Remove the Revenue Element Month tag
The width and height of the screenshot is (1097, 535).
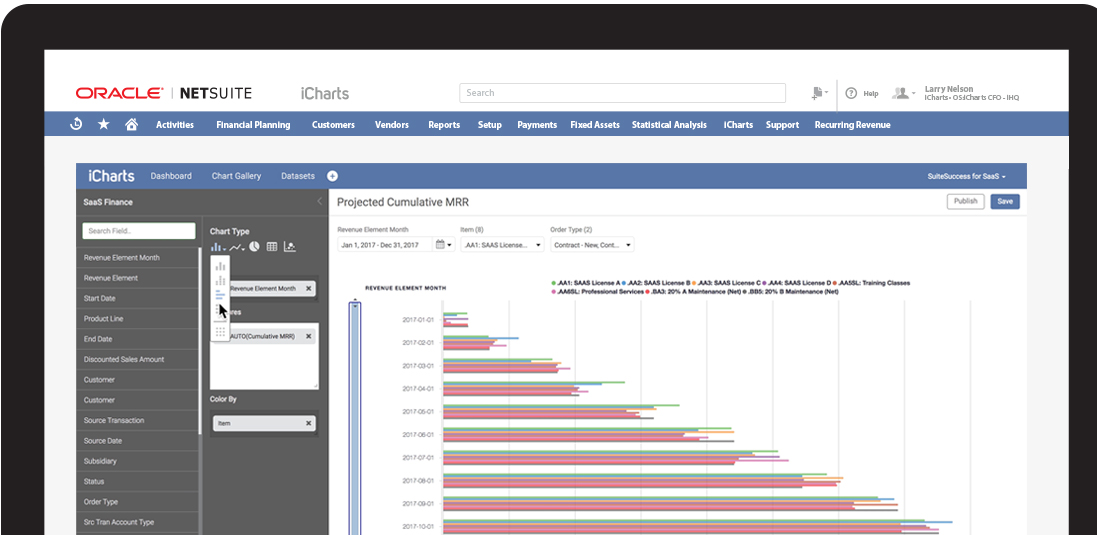[x=308, y=288]
